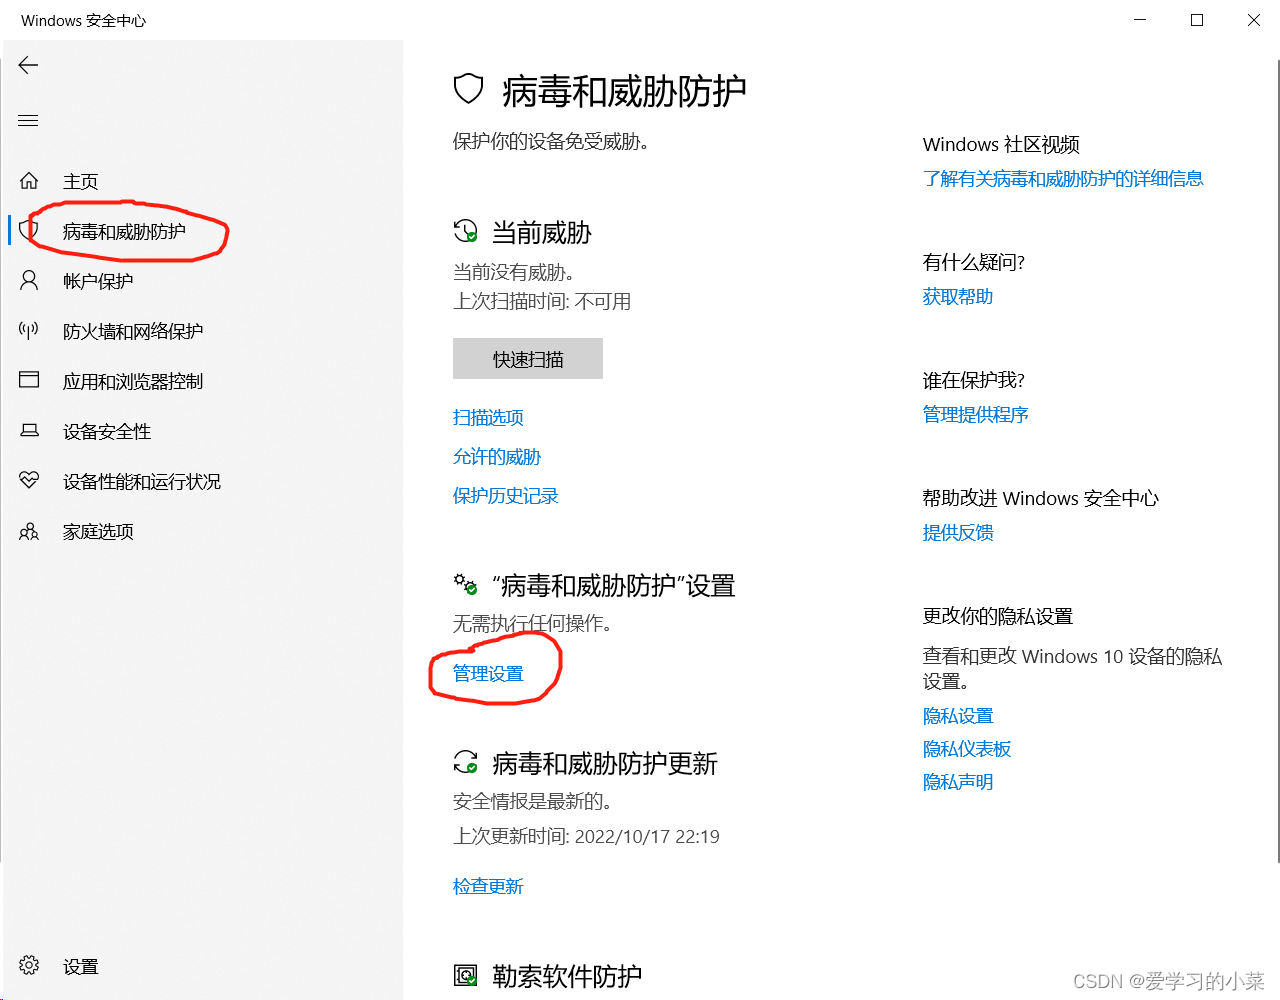Click the 检查更新 link

click(488, 886)
